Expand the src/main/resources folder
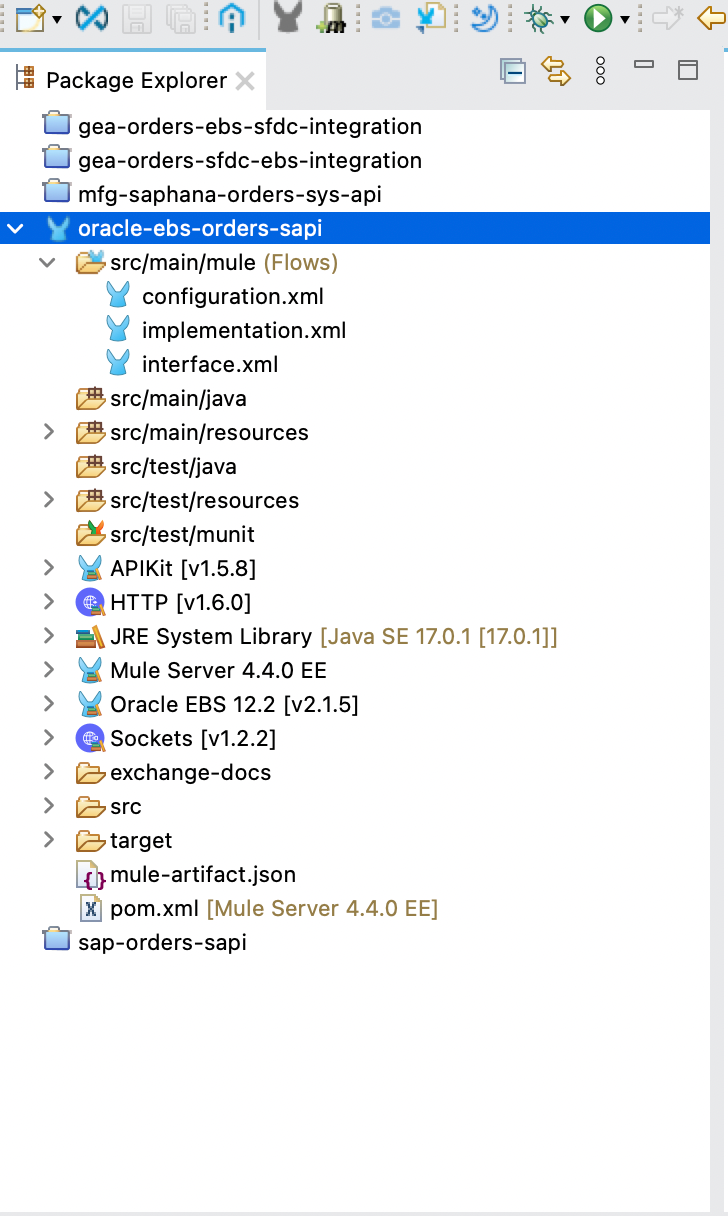The height and width of the screenshot is (1216, 728). point(48,433)
